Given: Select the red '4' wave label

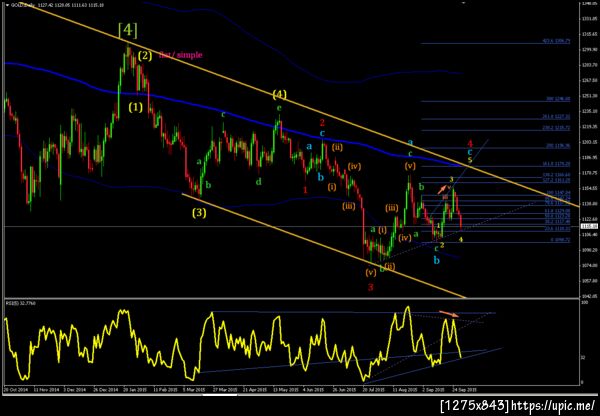Looking at the screenshot, I should [471, 144].
